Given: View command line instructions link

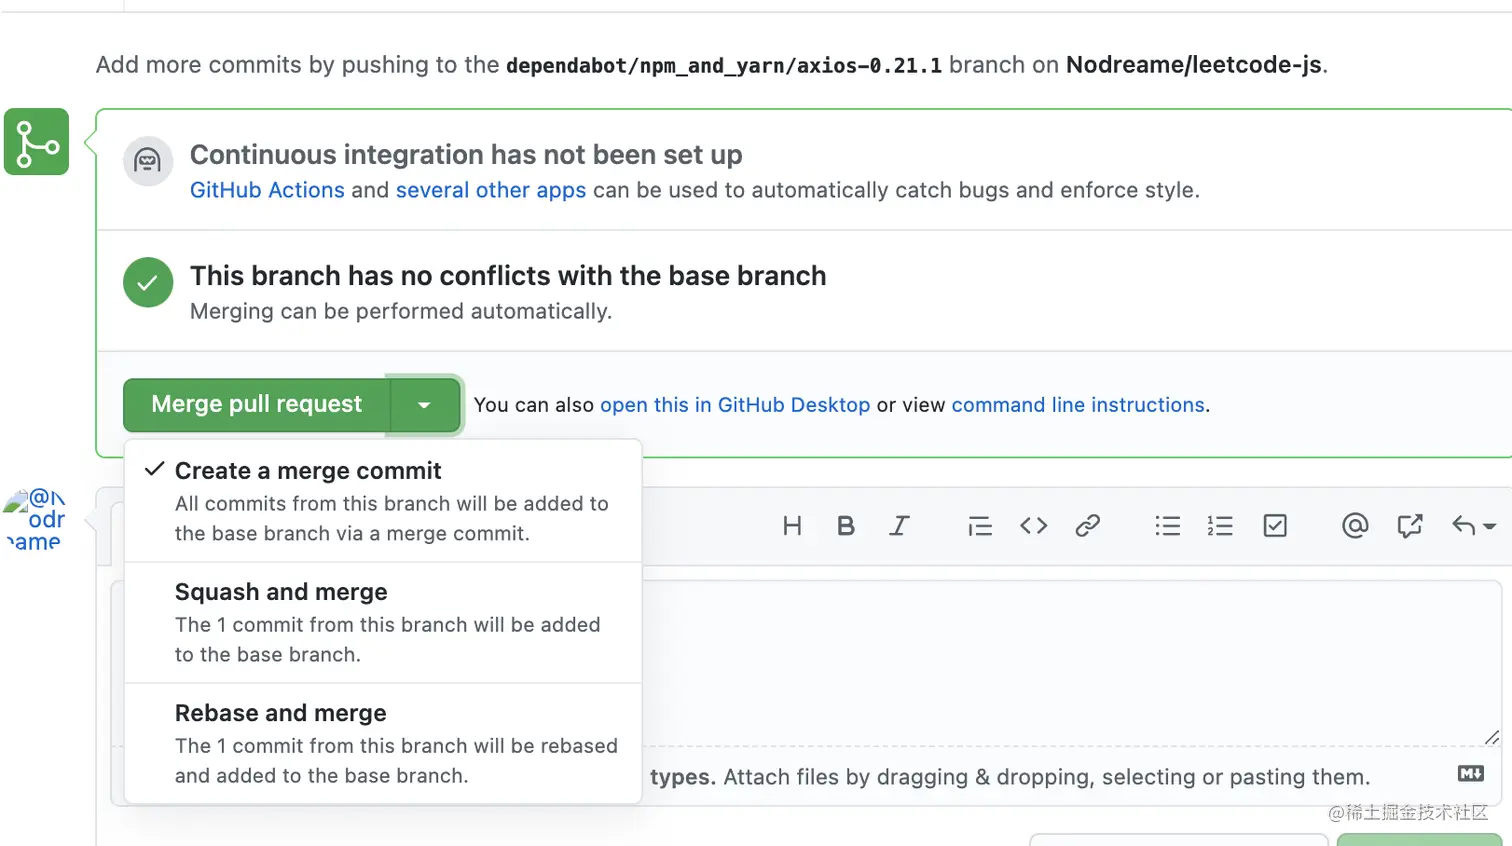Looking at the screenshot, I should [1078, 405].
